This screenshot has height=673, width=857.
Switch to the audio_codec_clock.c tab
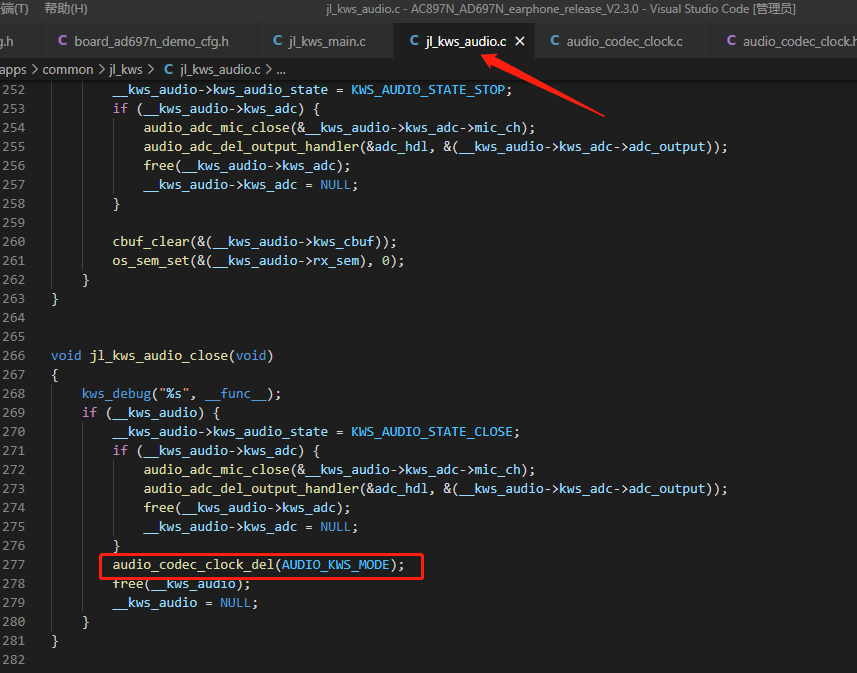pyautogui.click(x=624, y=42)
